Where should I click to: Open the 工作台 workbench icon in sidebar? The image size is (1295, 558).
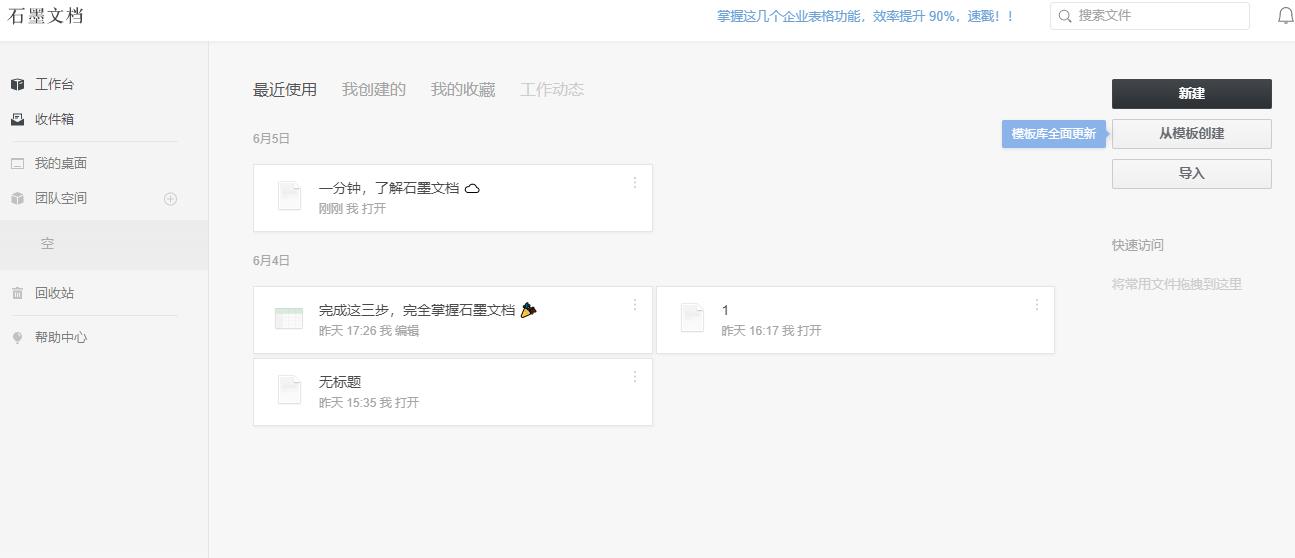[17, 85]
